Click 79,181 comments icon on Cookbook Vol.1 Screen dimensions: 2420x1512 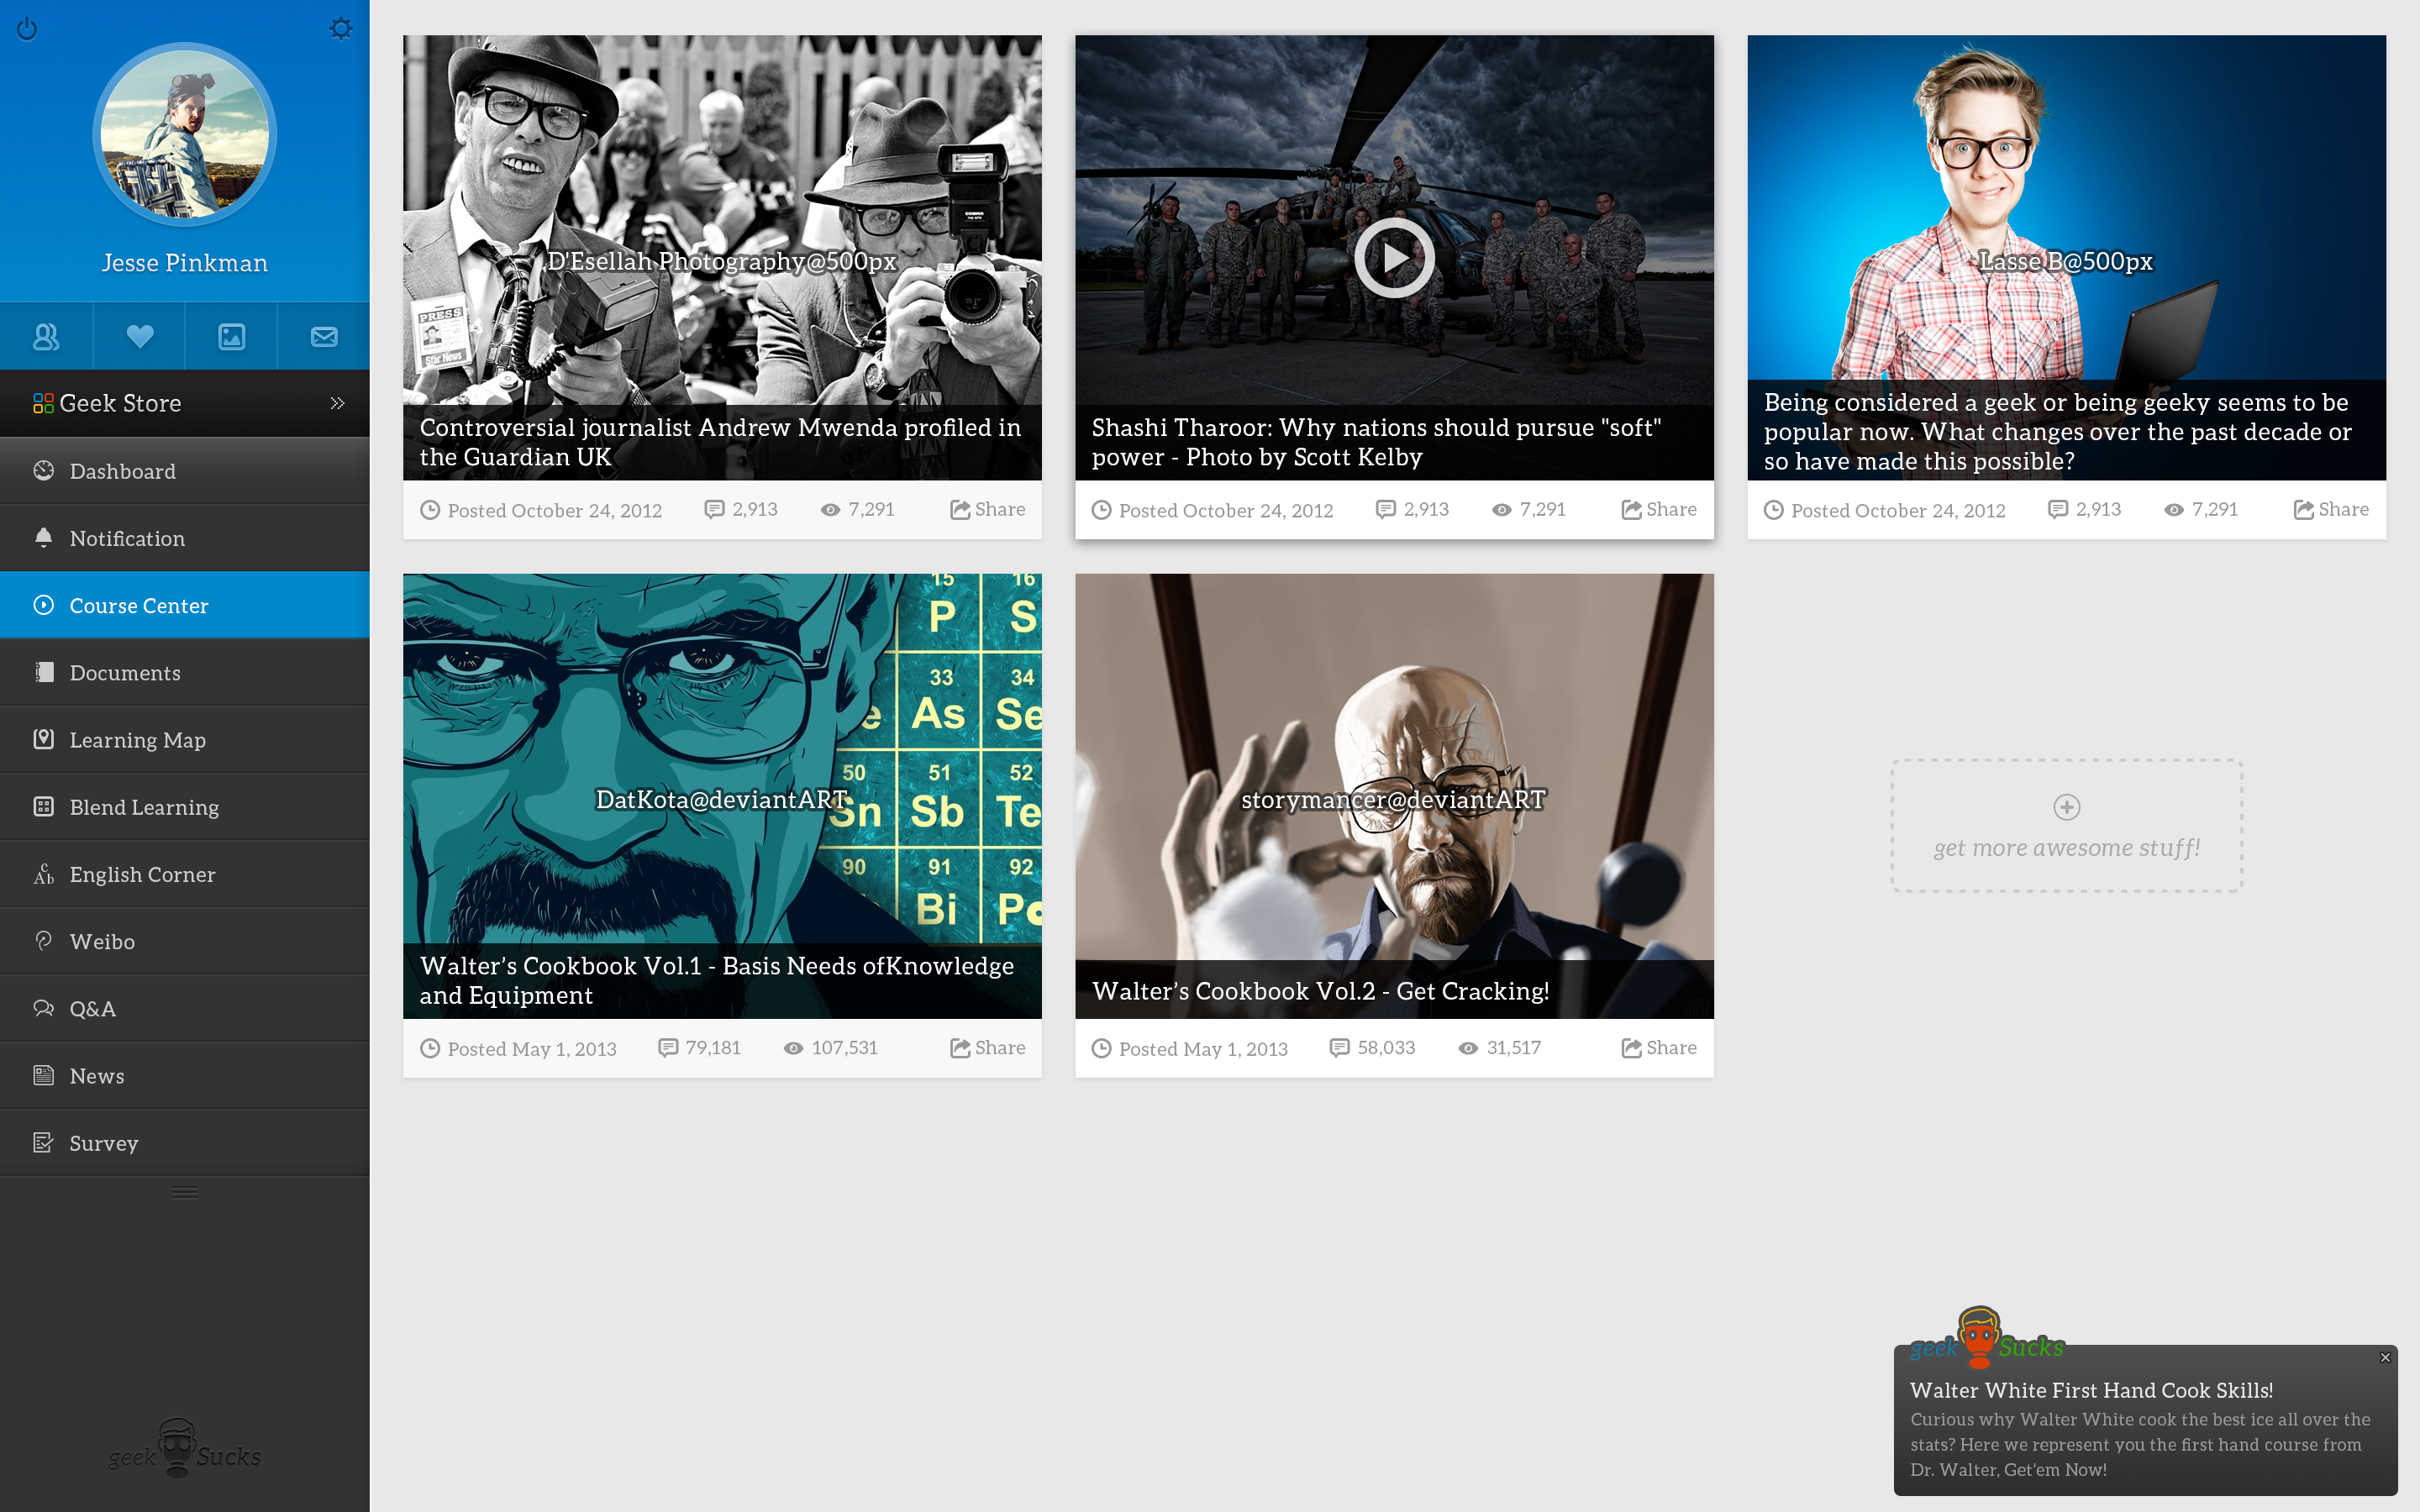667,1047
